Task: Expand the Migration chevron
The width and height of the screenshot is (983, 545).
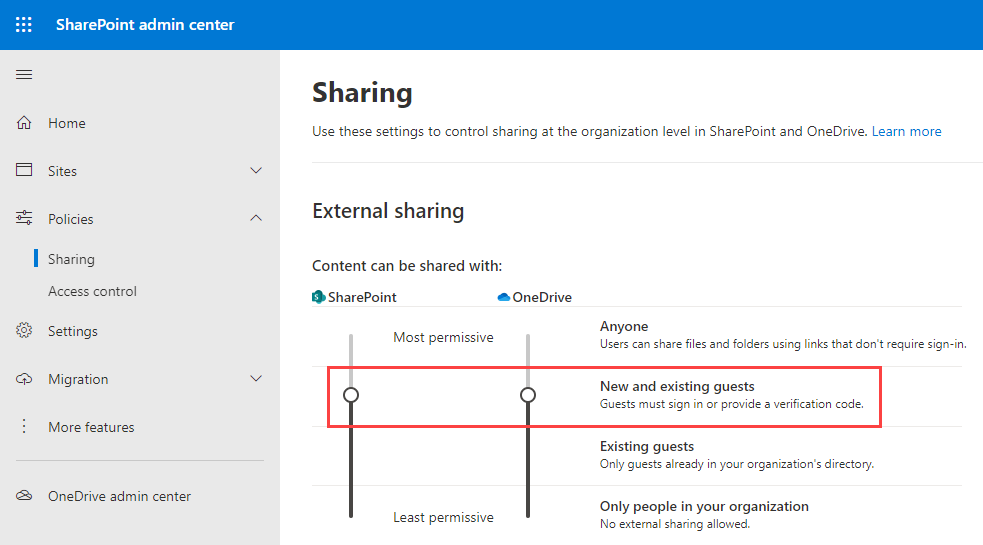Action: (256, 379)
